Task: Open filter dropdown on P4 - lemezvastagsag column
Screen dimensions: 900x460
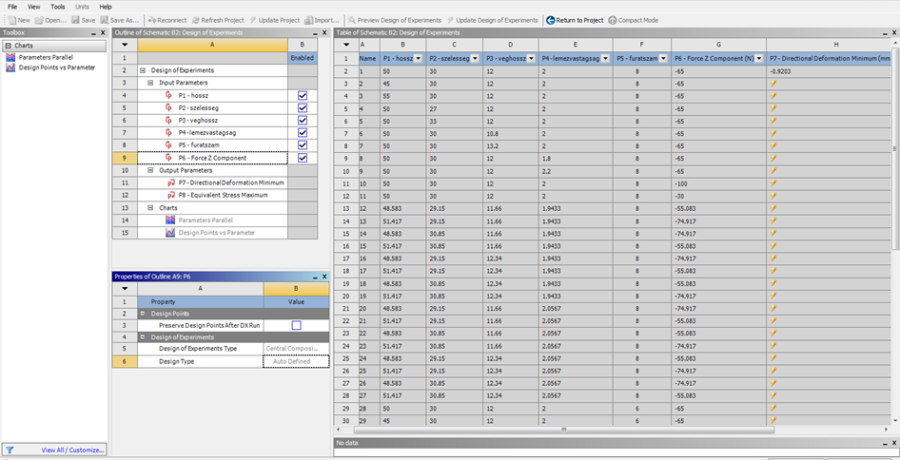Action: 606,59
